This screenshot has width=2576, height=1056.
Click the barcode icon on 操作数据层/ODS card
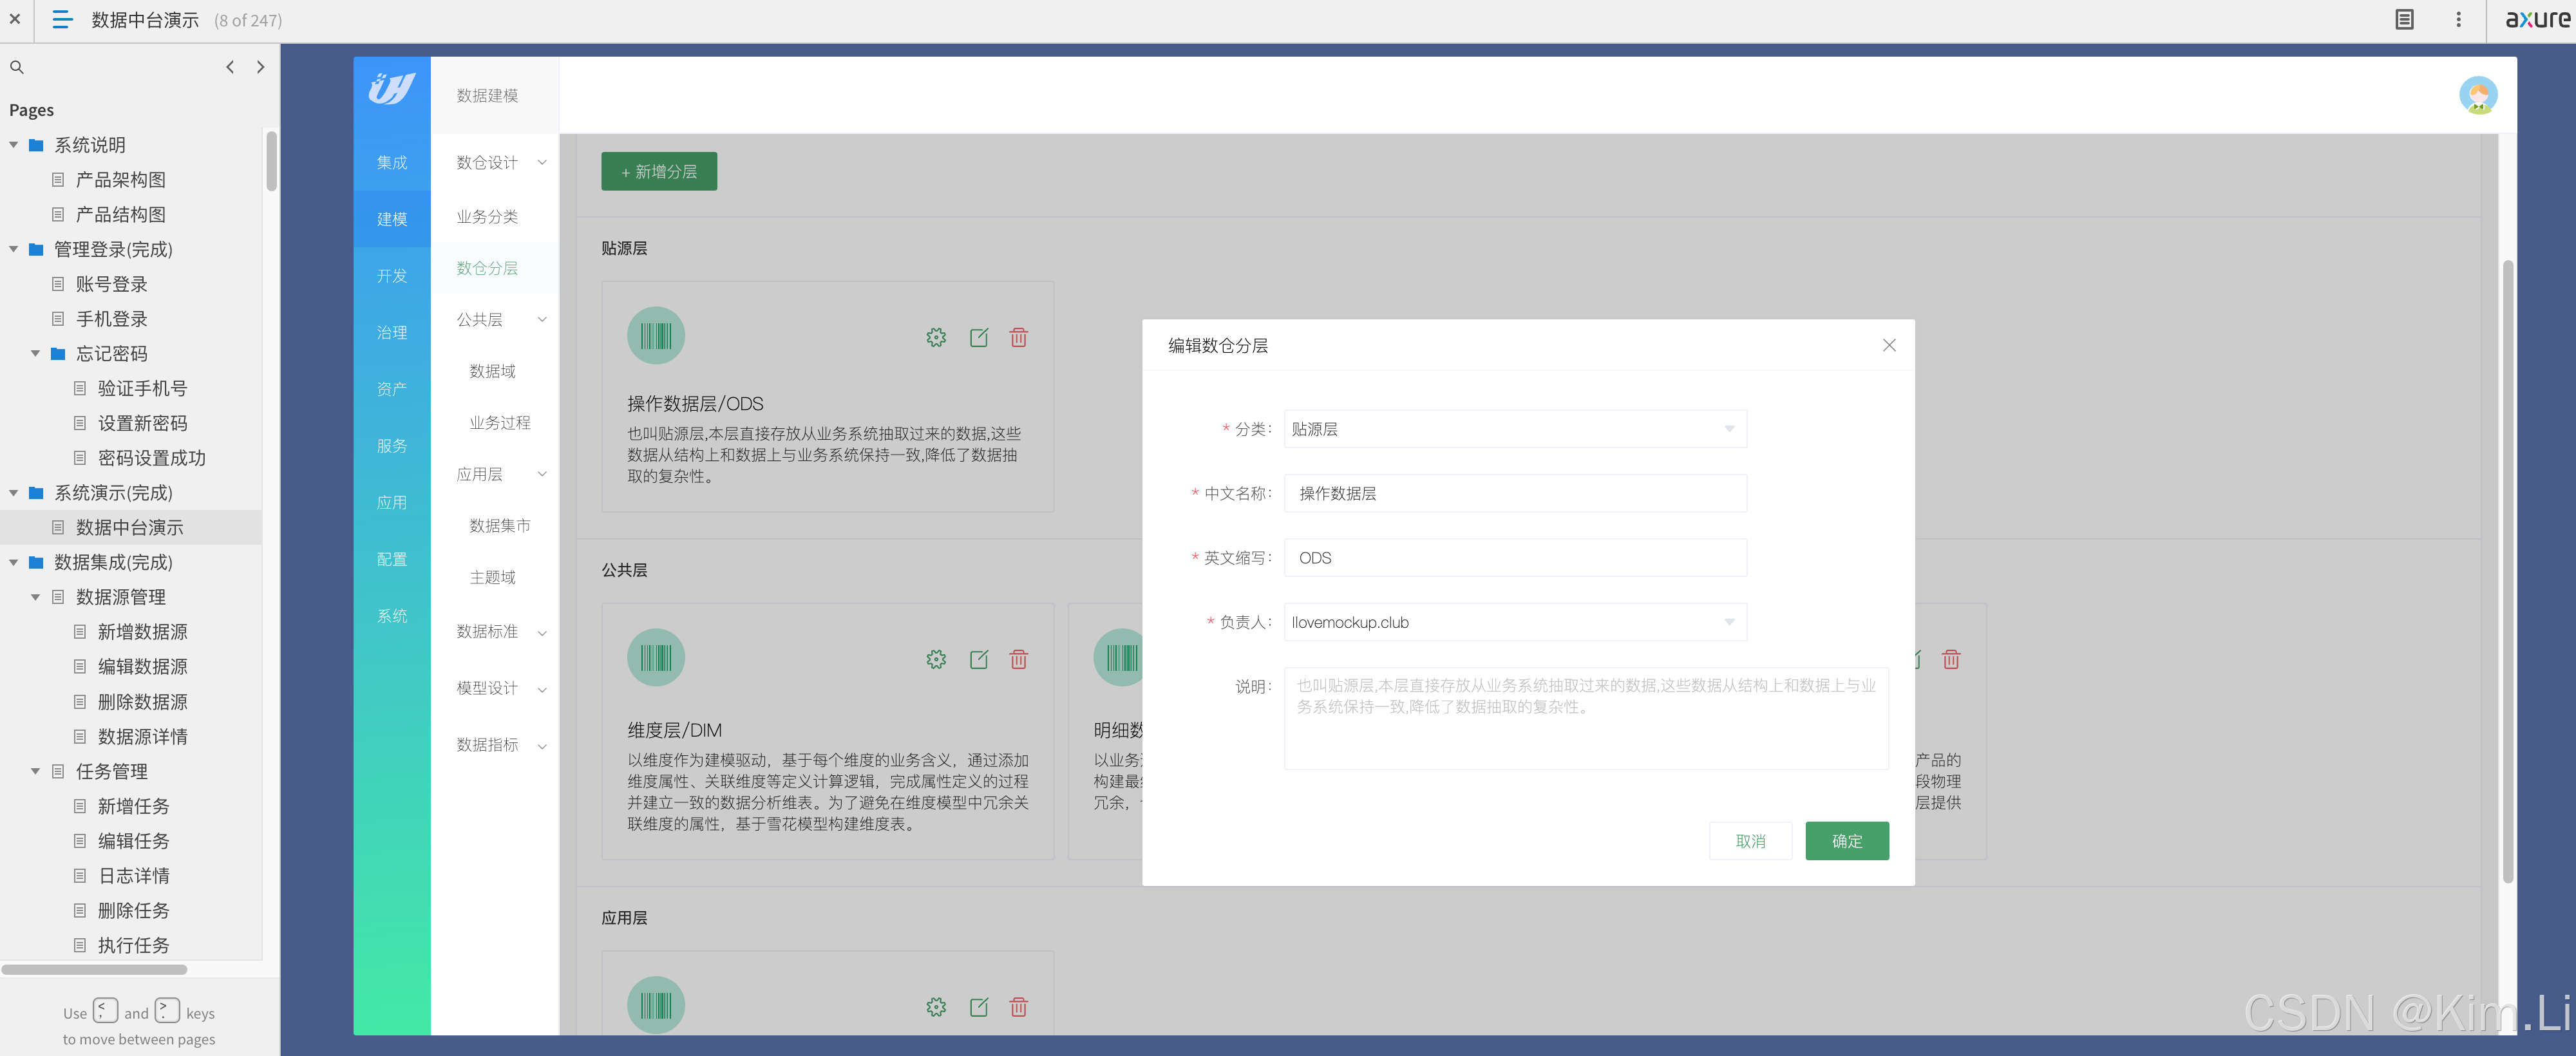click(x=656, y=336)
